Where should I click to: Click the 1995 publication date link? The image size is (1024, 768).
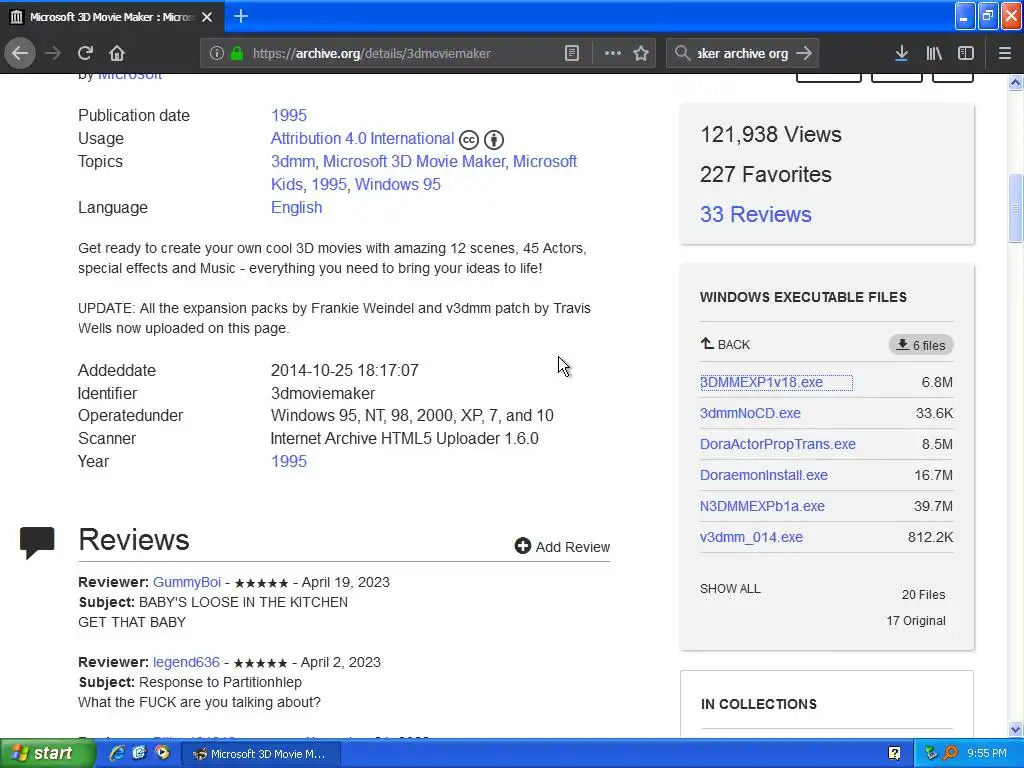(x=289, y=116)
